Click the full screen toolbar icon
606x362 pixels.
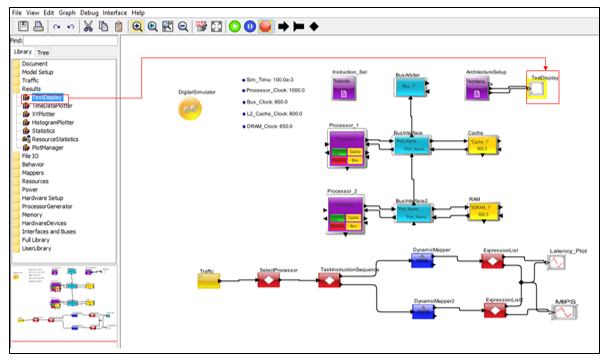(216, 26)
